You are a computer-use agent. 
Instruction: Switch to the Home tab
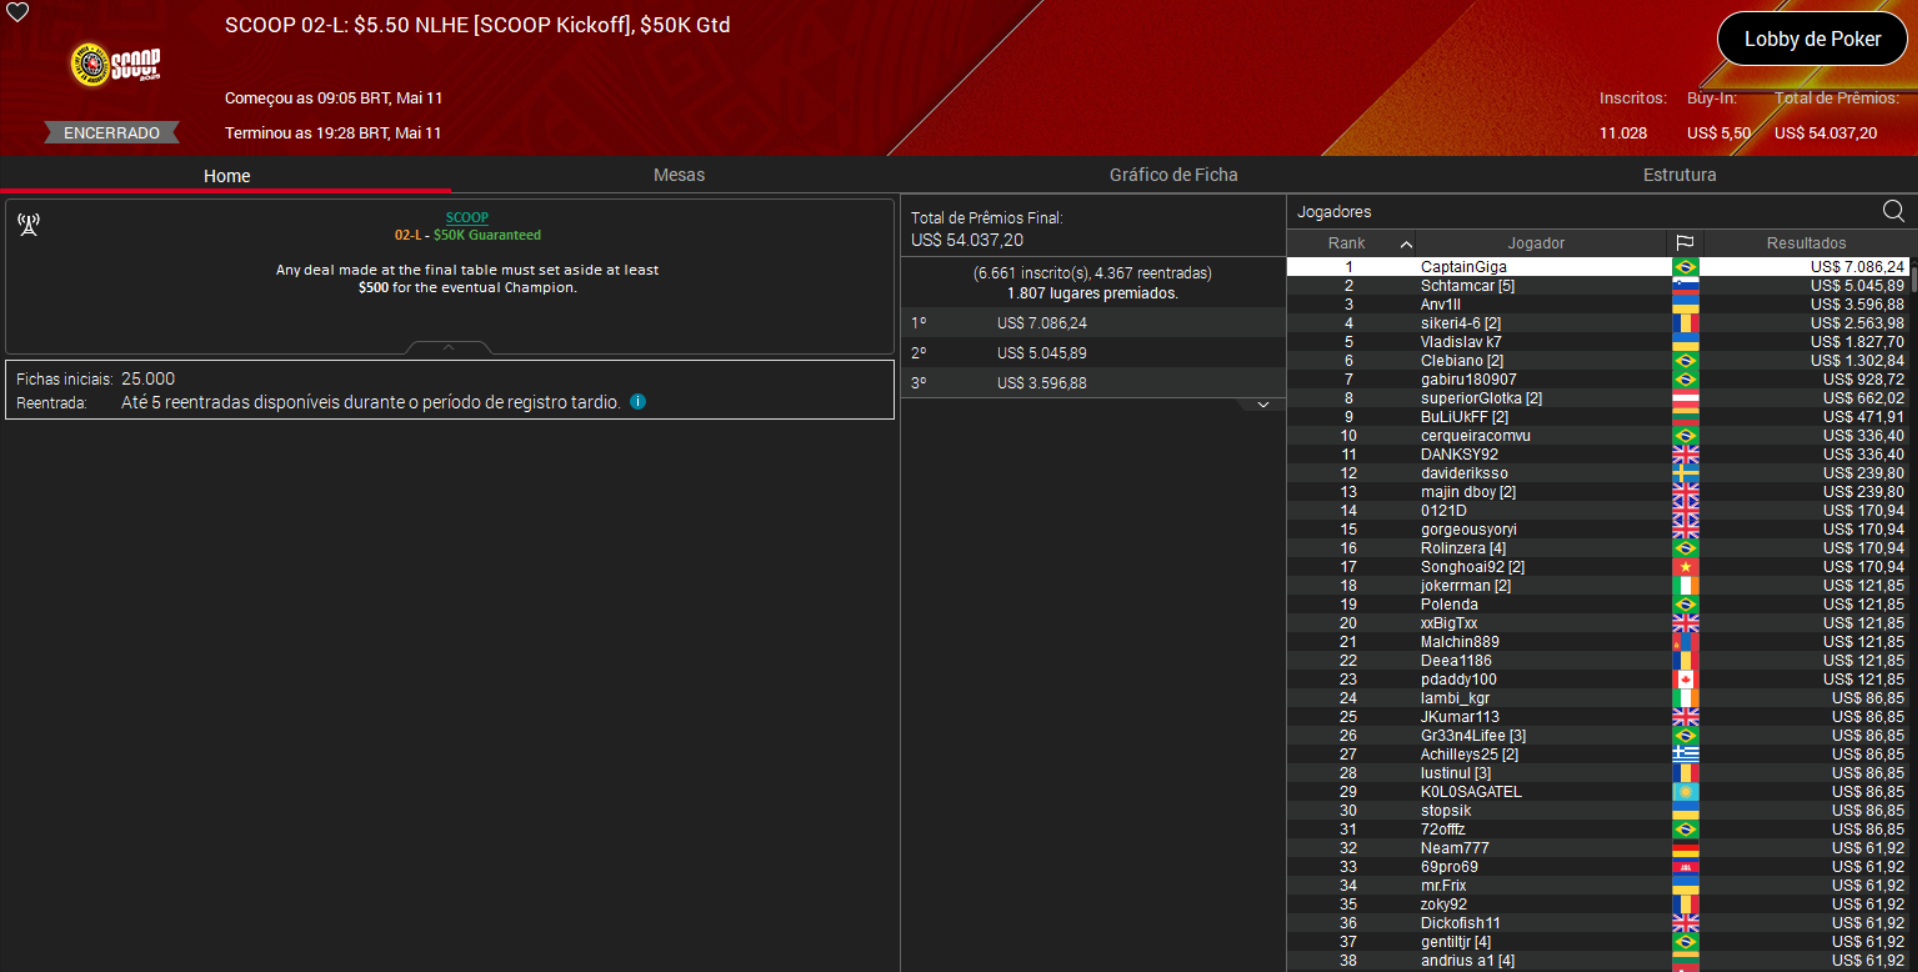[x=226, y=175]
